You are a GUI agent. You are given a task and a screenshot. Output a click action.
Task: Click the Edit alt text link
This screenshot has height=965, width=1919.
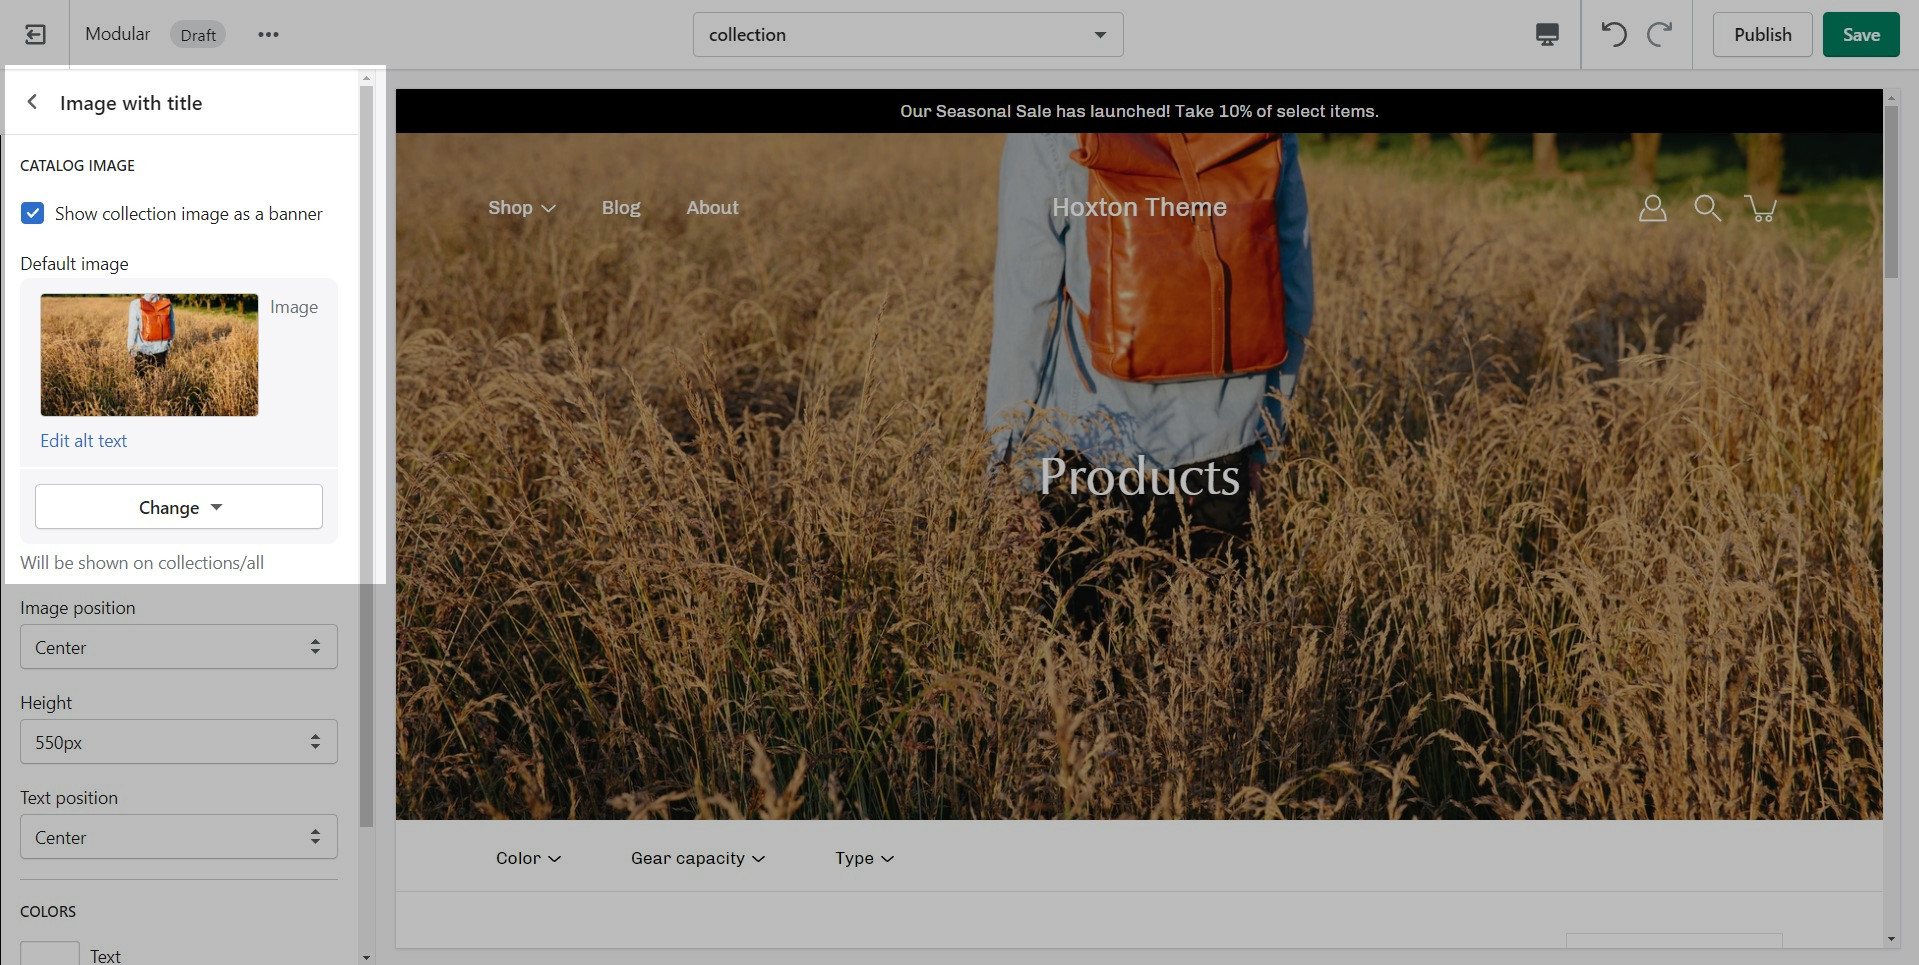pyautogui.click(x=84, y=441)
